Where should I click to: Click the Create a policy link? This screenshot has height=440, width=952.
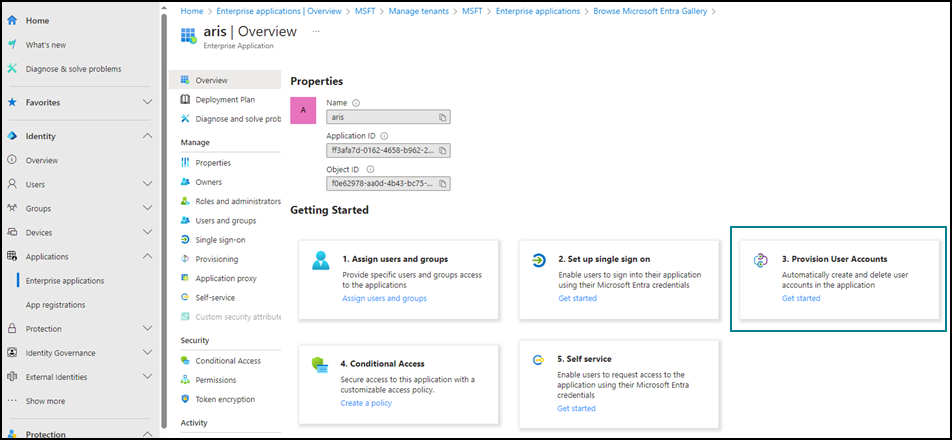click(366, 403)
